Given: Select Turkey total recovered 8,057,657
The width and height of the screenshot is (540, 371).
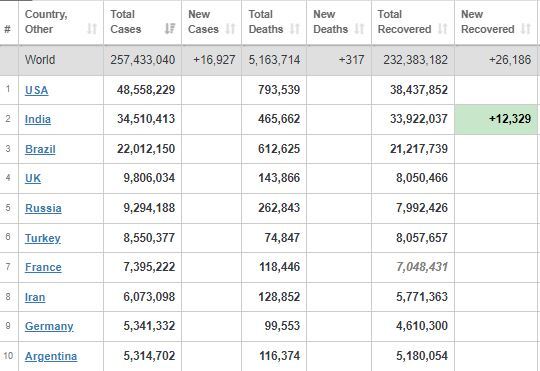Looking at the screenshot, I should (x=422, y=238).
